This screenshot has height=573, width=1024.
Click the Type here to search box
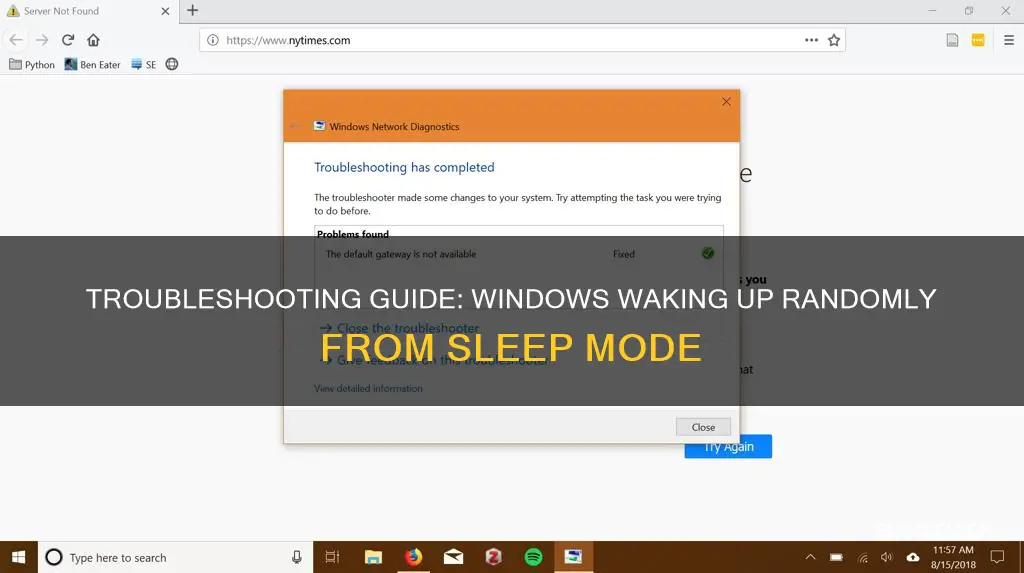pyautogui.click(x=175, y=557)
